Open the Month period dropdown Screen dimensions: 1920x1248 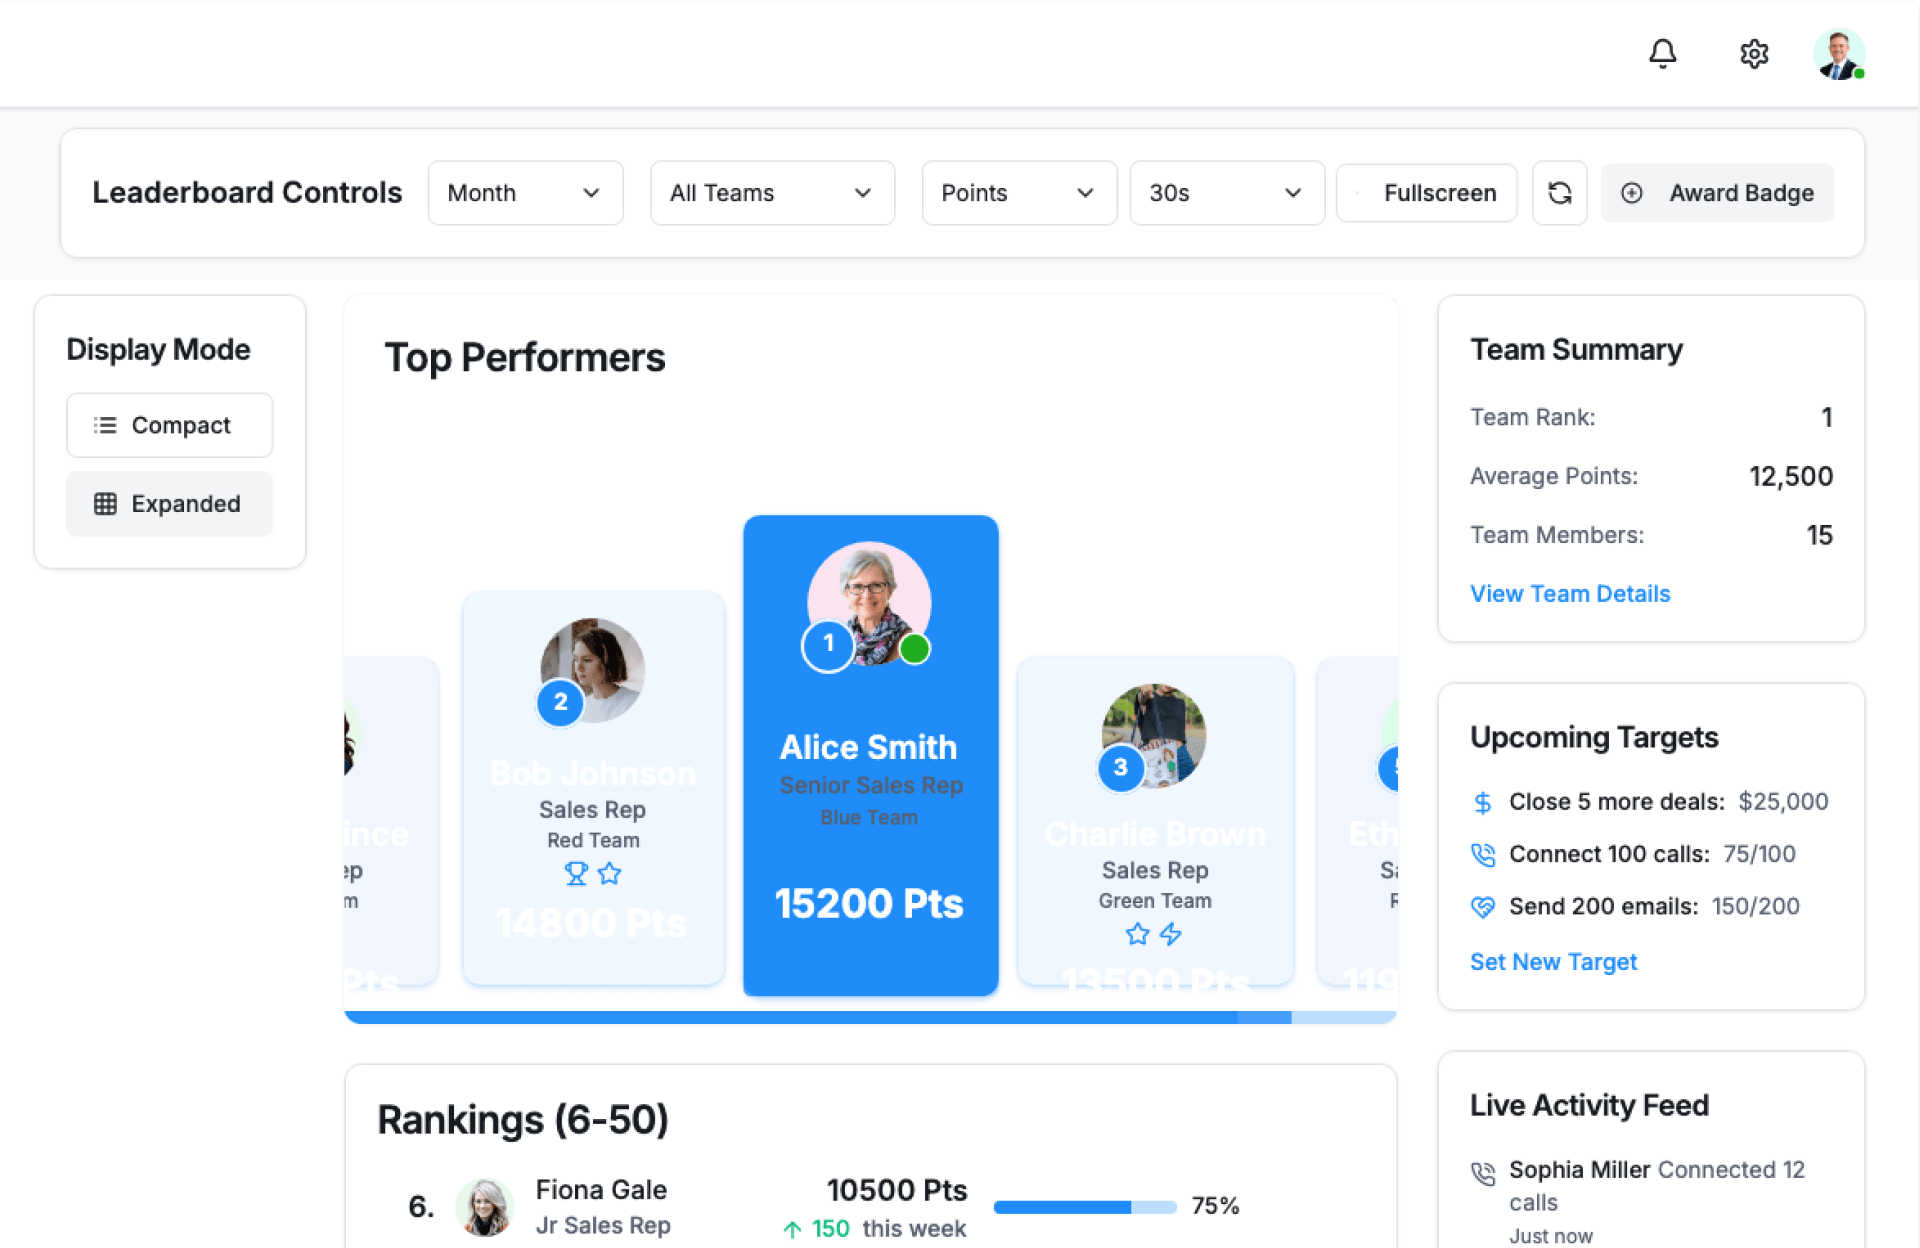point(525,193)
